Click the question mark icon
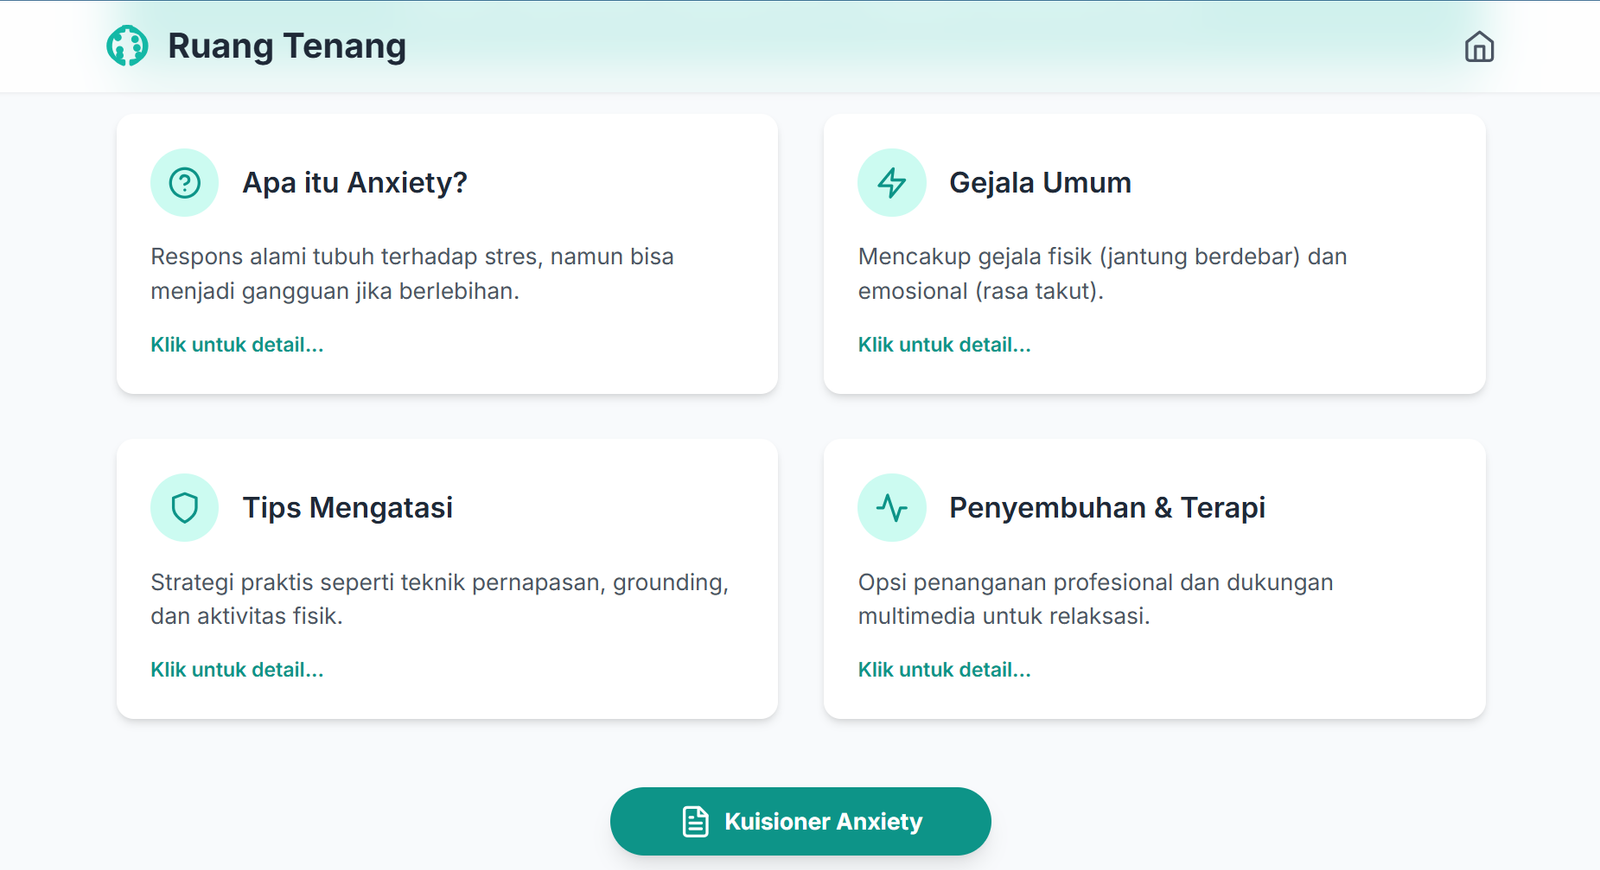The image size is (1600, 870). [185, 183]
